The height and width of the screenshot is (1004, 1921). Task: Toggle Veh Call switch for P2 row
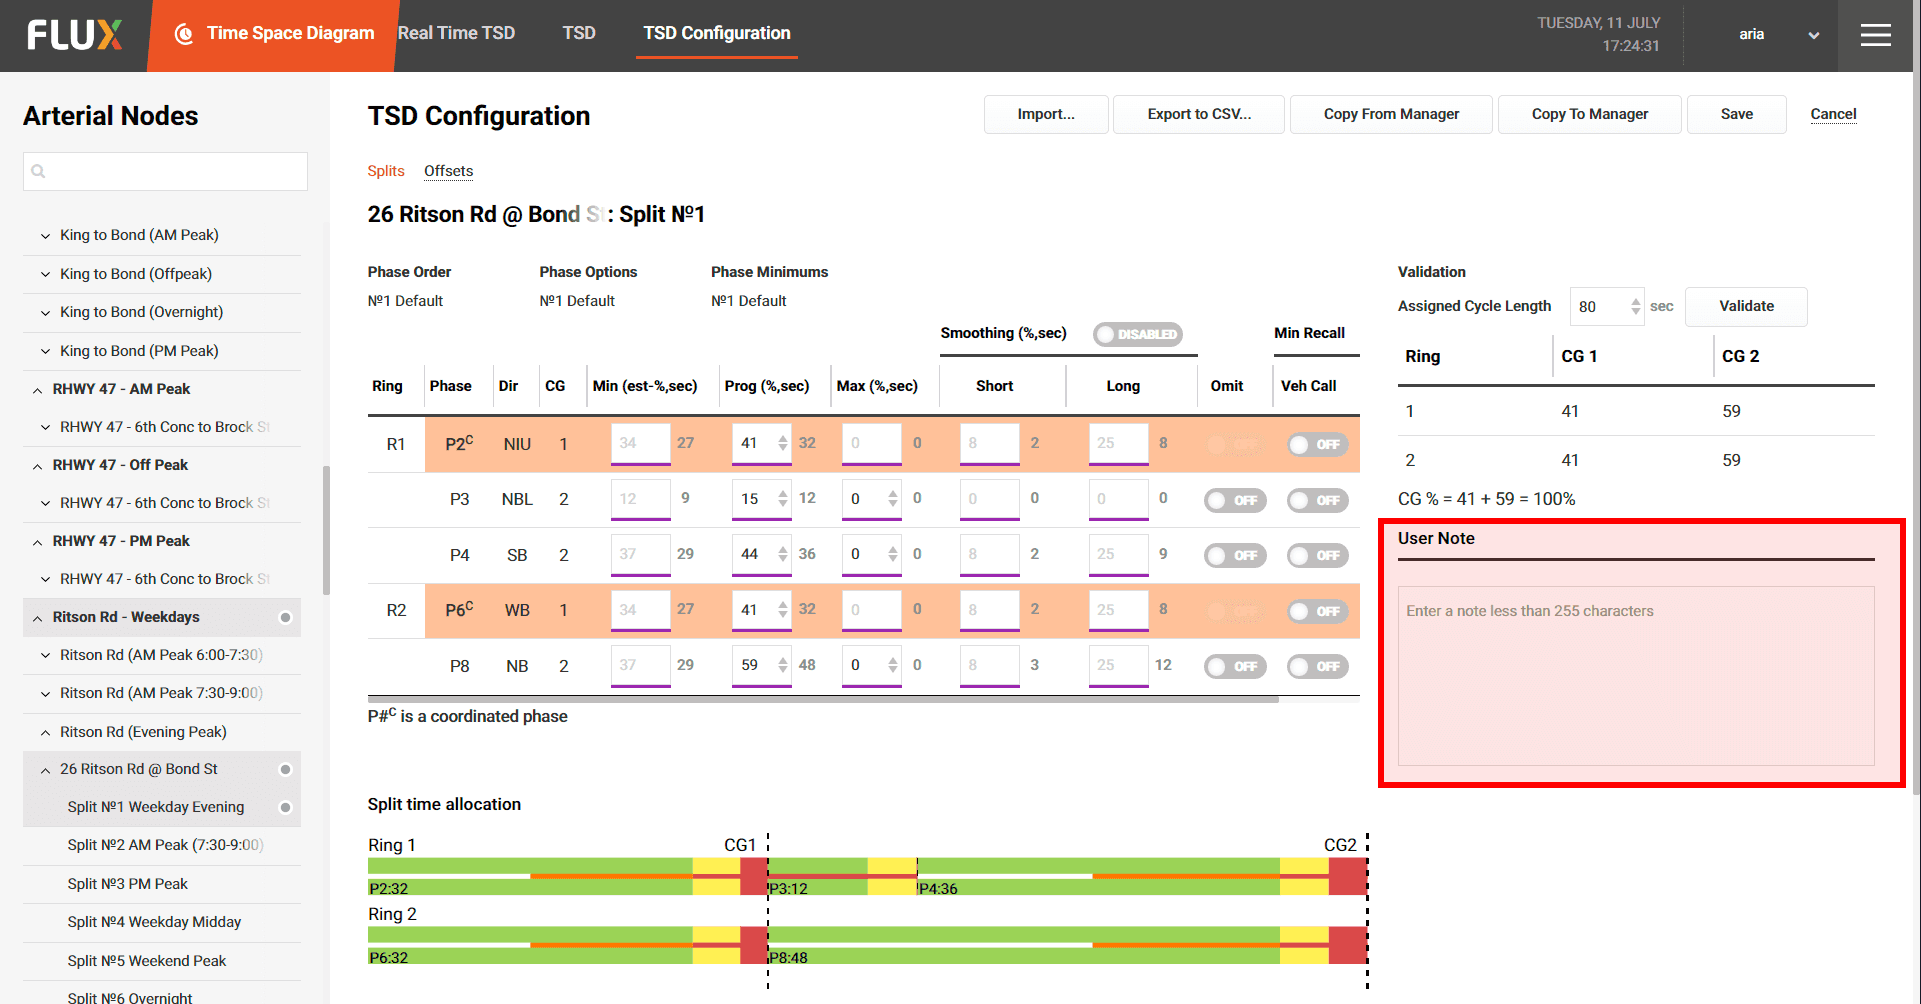point(1317,444)
